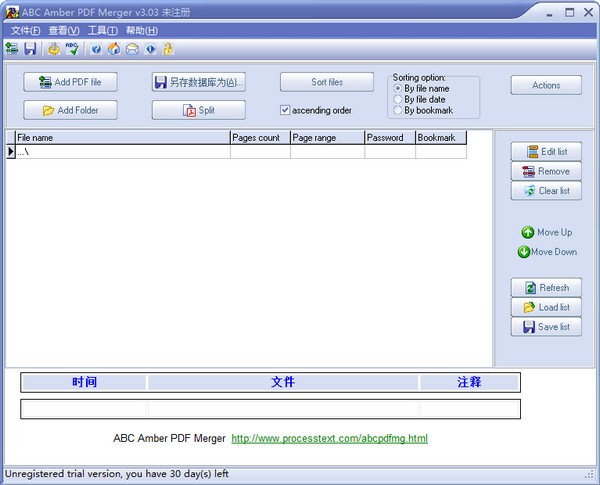Click the Actions button
This screenshot has width=600, height=485.
(x=546, y=85)
